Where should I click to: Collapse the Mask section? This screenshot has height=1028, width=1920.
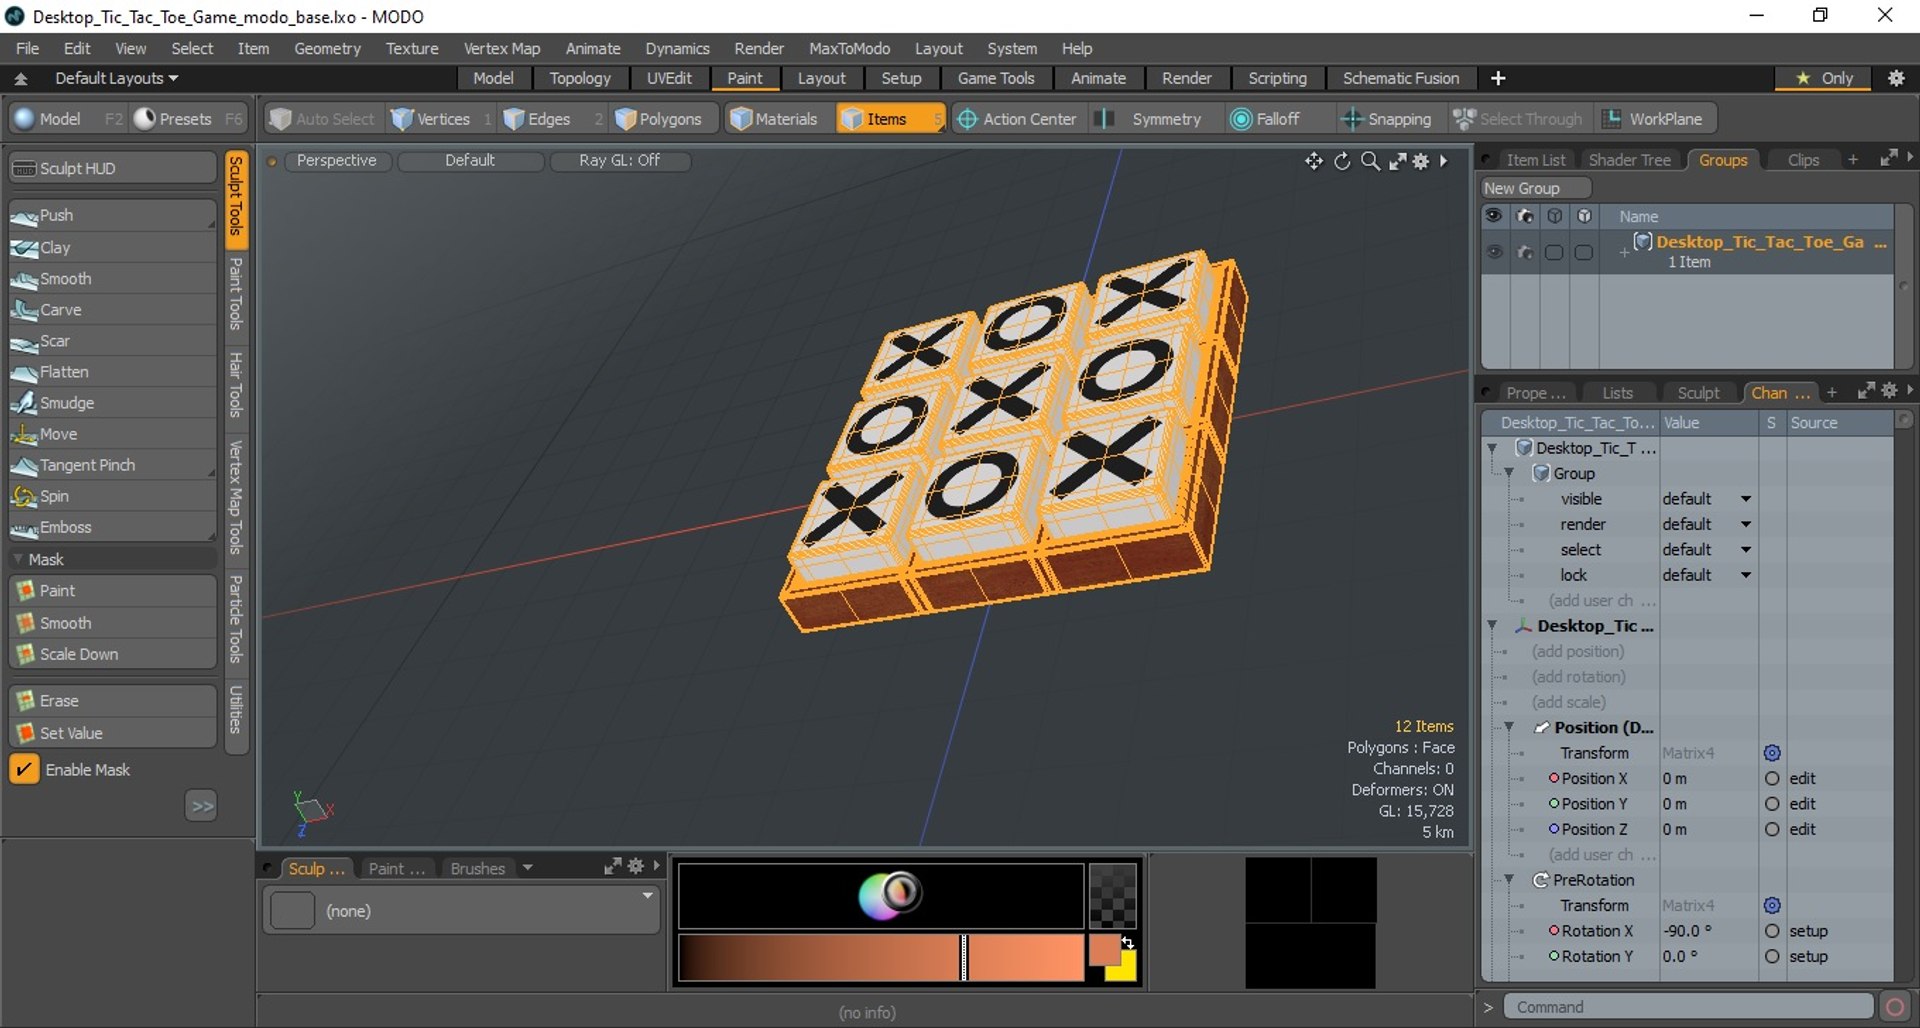[18, 559]
